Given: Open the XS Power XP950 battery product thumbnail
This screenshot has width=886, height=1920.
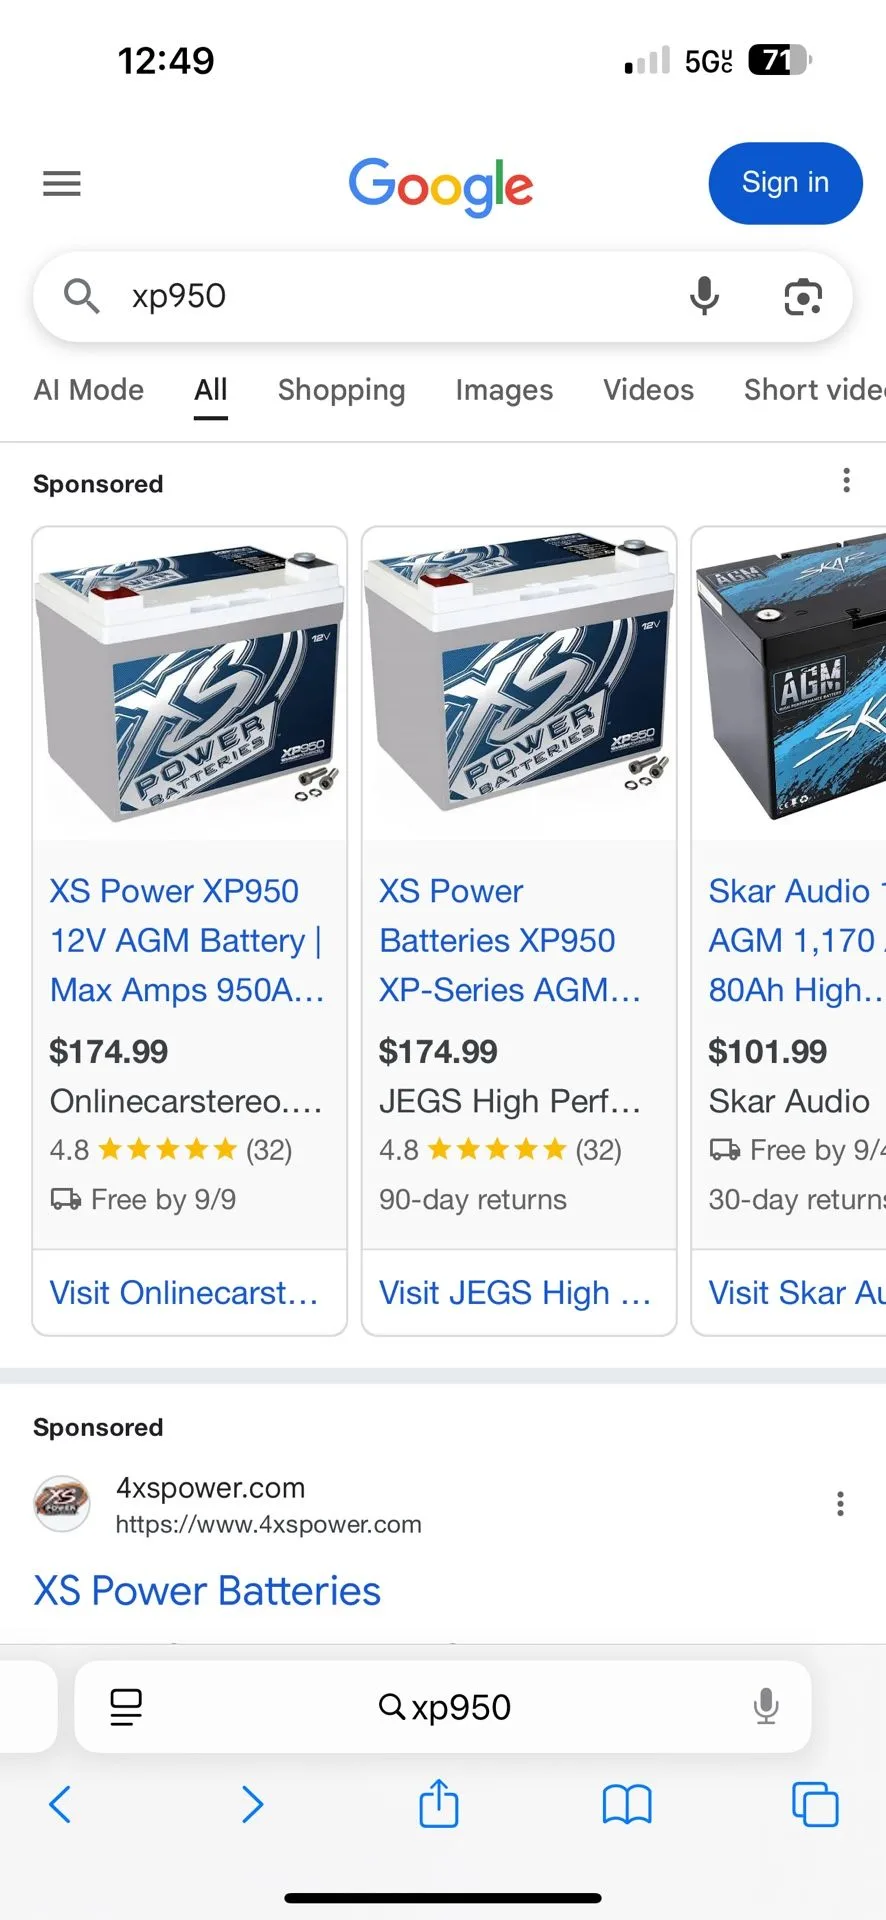Looking at the screenshot, I should (189, 680).
